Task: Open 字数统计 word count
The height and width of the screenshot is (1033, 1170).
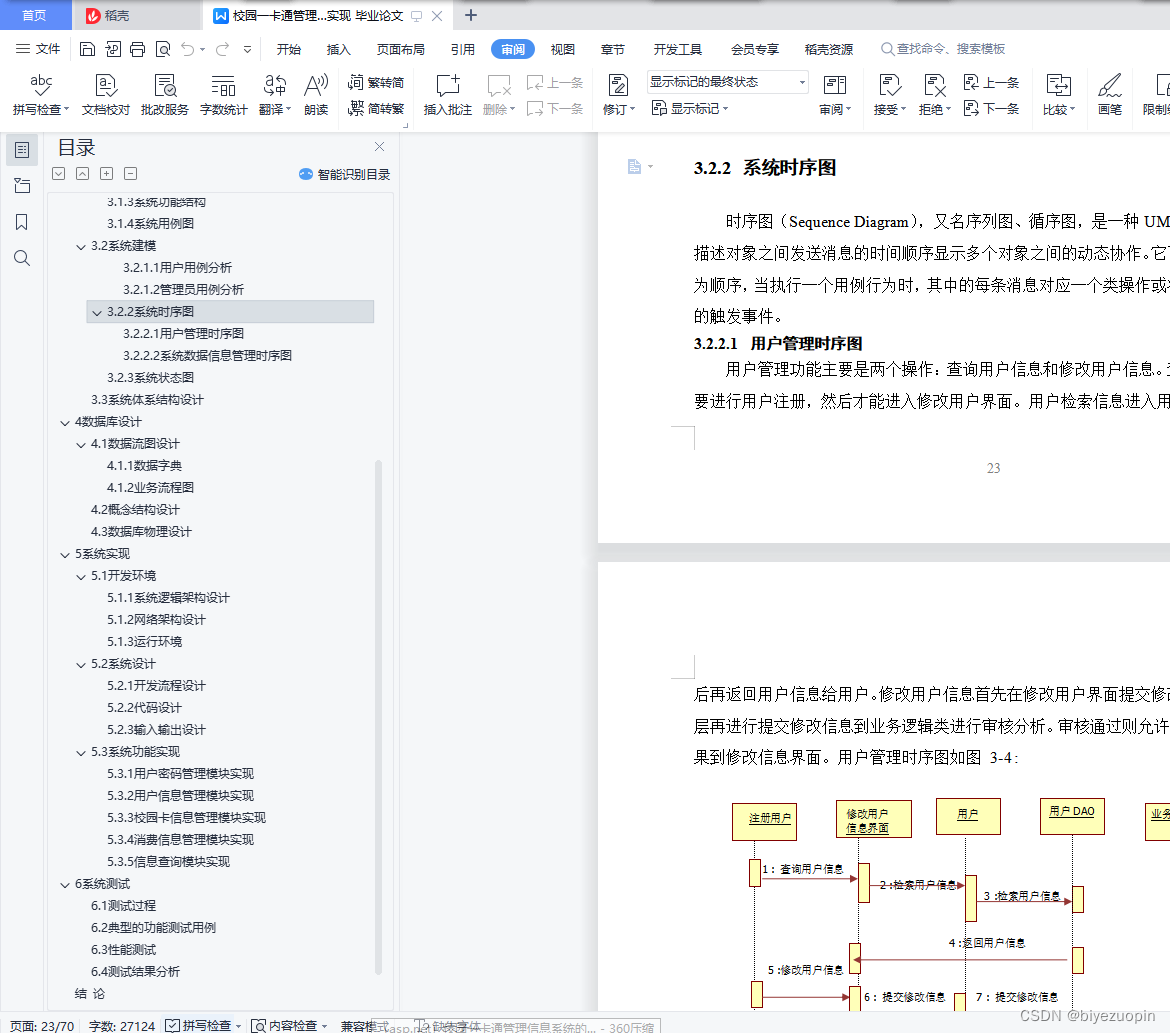Action: point(223,94)
